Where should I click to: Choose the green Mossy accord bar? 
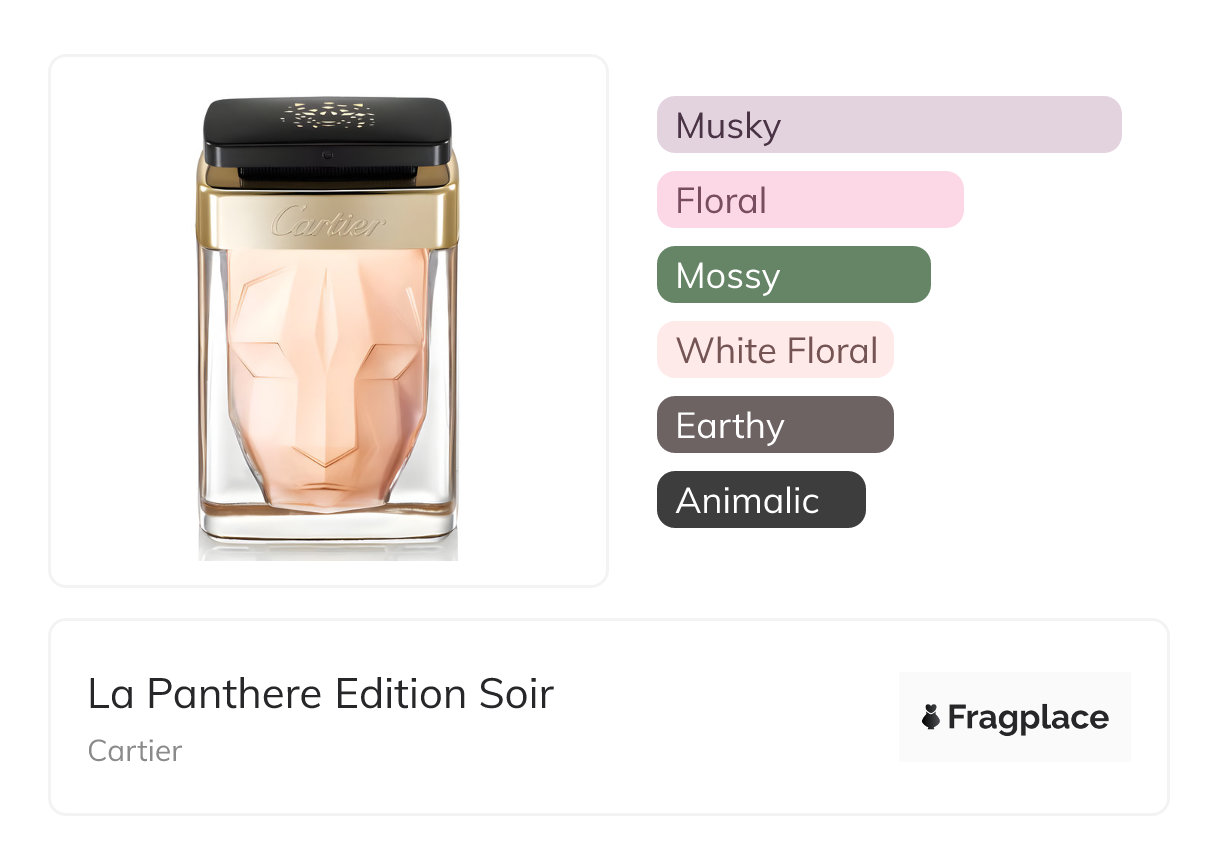coord(793,275)
